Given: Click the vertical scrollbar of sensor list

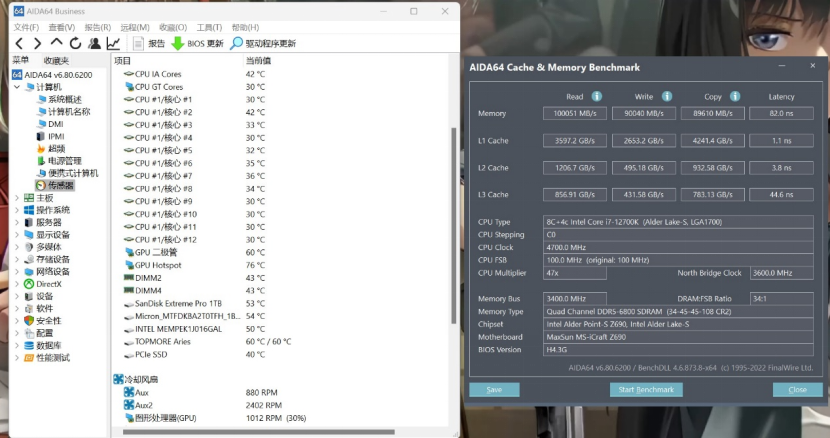Looking at the screenshot, I should pos(454,225).
